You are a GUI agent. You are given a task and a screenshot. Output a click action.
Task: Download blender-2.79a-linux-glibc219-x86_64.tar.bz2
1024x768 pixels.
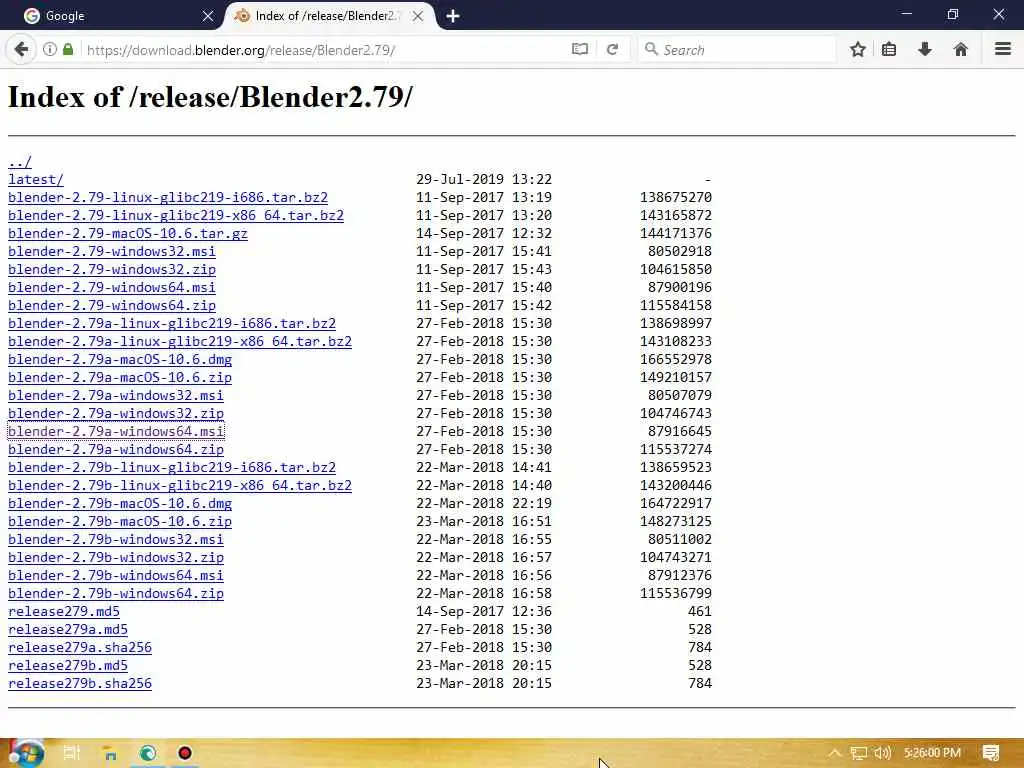click(x=180, y=342)
